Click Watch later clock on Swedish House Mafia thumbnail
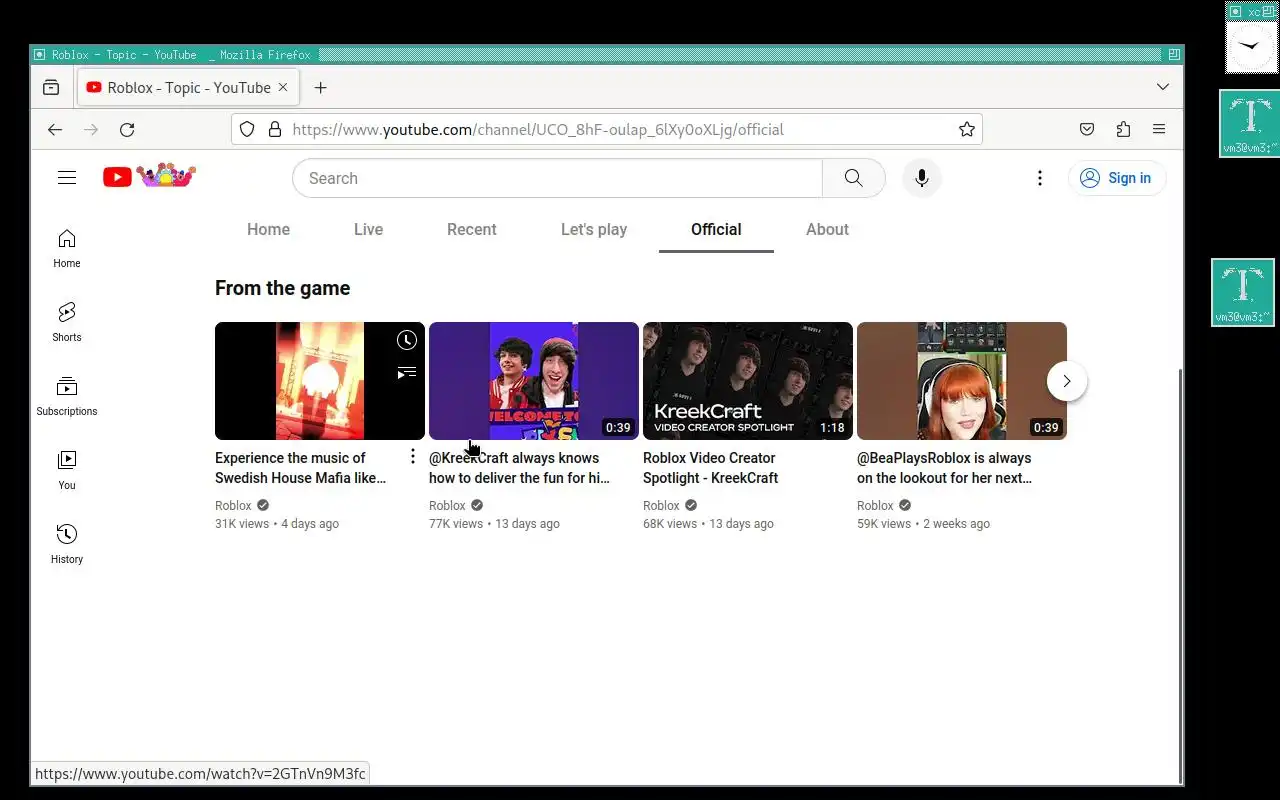 pyautogui.click(x=406, y=340)
